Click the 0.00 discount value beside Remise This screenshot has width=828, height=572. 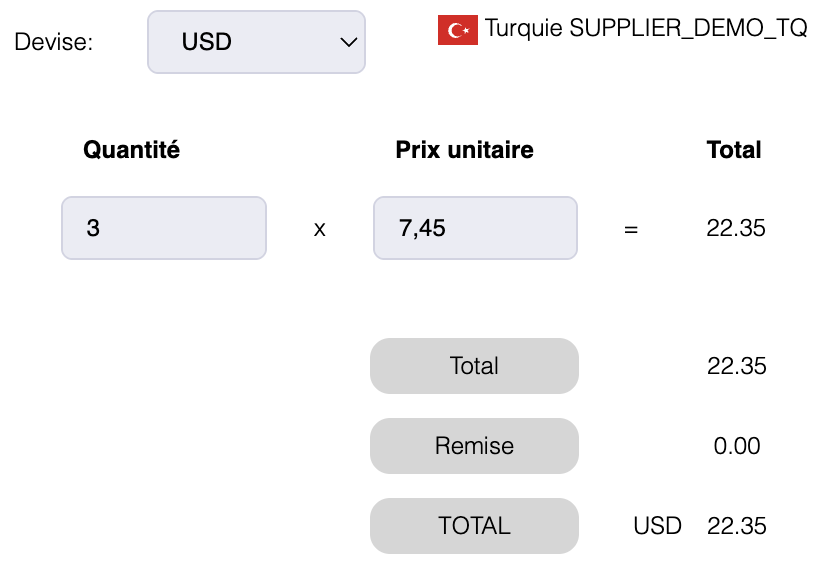pos(737,446)
